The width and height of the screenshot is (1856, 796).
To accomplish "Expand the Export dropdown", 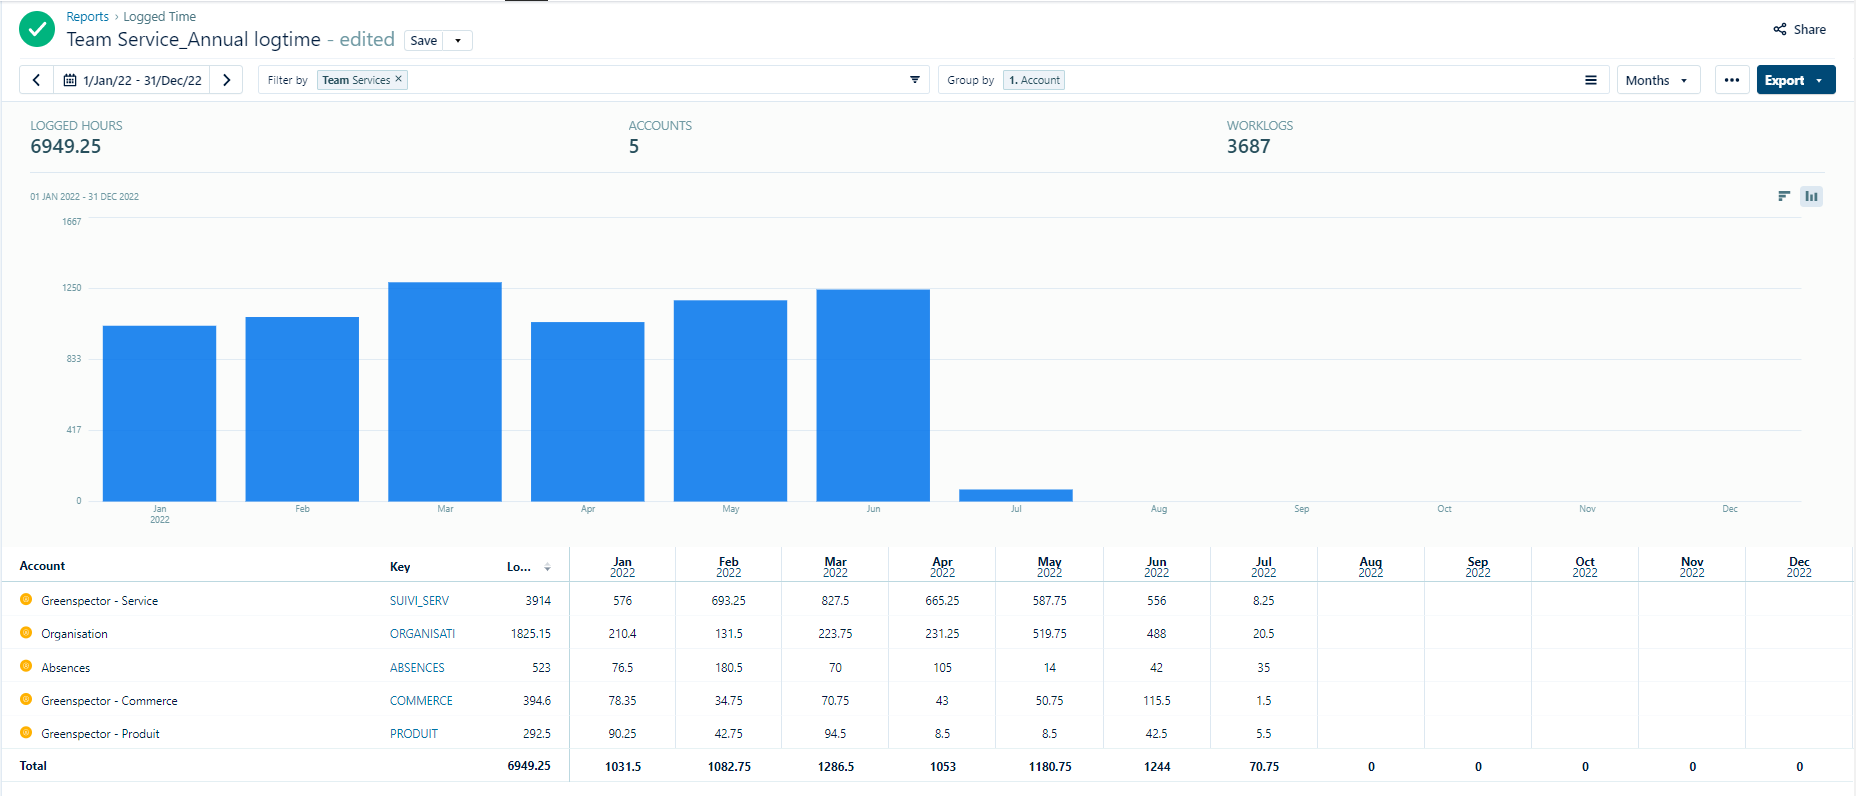I will tap(1819, 80).
